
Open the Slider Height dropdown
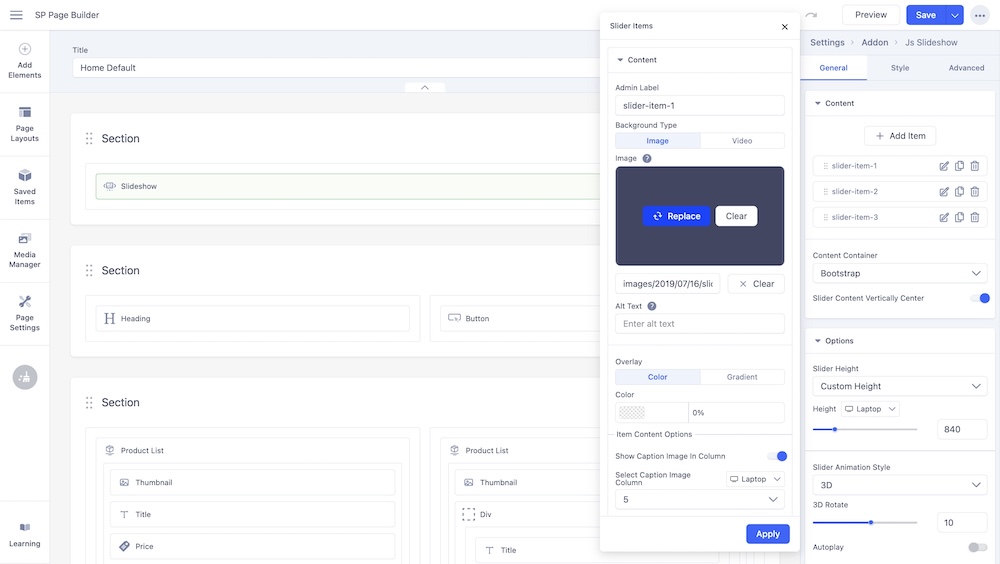pyautogui.click(x=899, y=386)
